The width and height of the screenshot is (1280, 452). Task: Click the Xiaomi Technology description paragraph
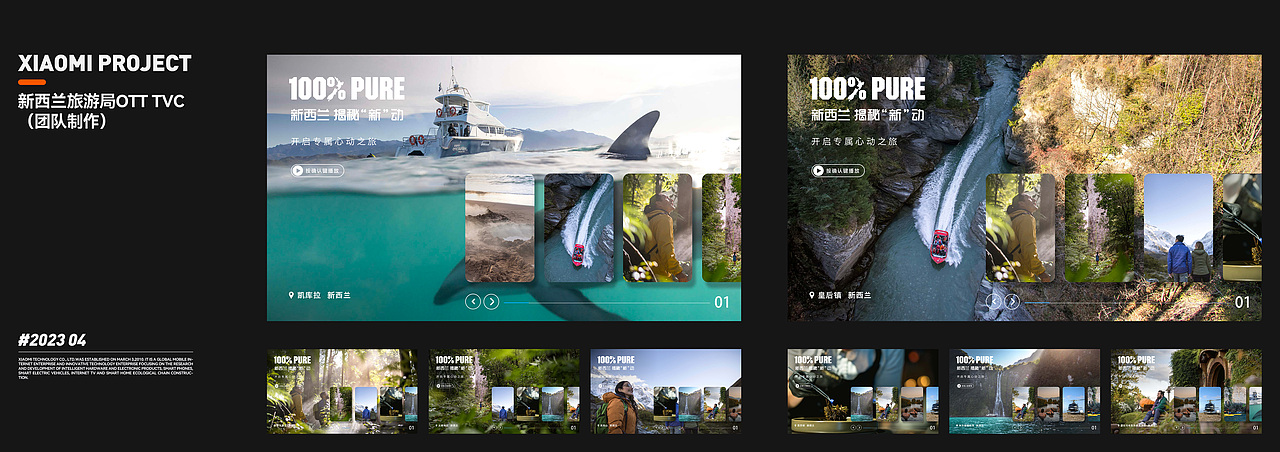(106, 367)
